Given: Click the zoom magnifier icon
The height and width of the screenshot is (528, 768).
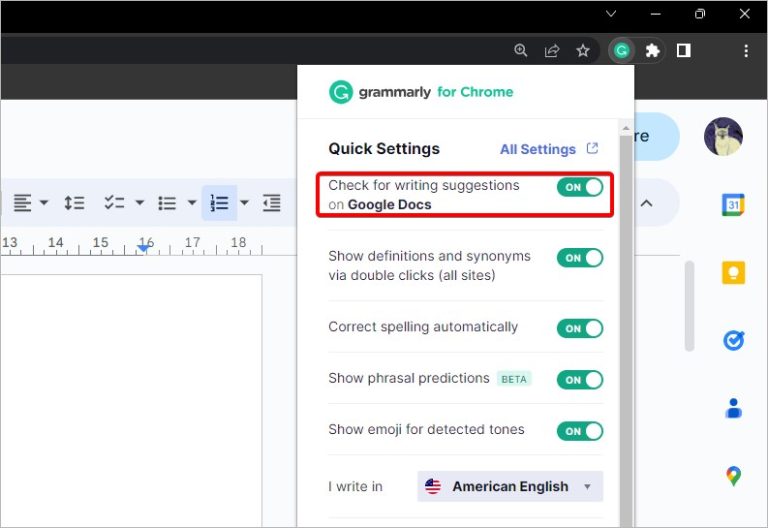Looking at the screenshot, I should pos(521,50).
